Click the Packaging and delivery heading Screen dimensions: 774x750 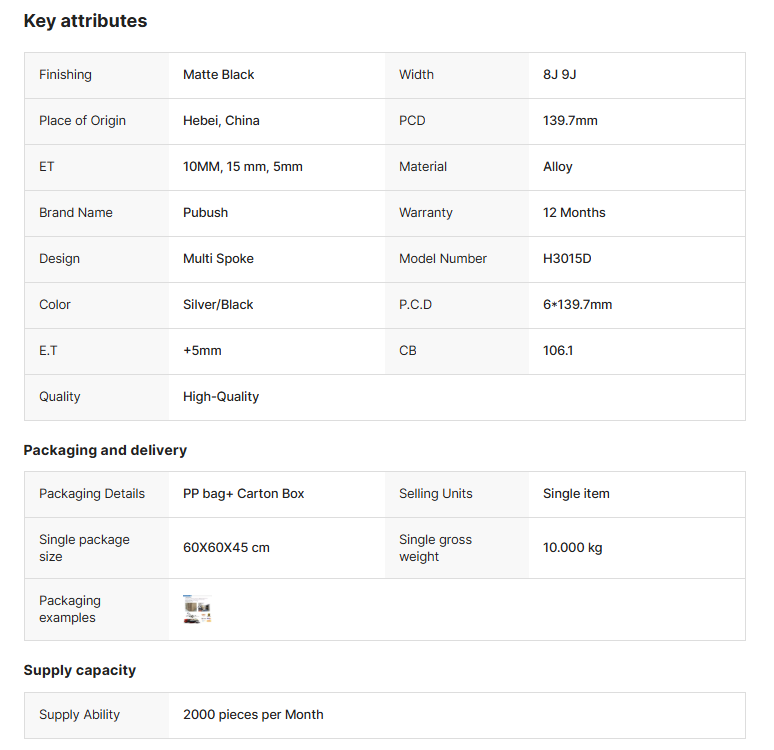coord(105,450)
